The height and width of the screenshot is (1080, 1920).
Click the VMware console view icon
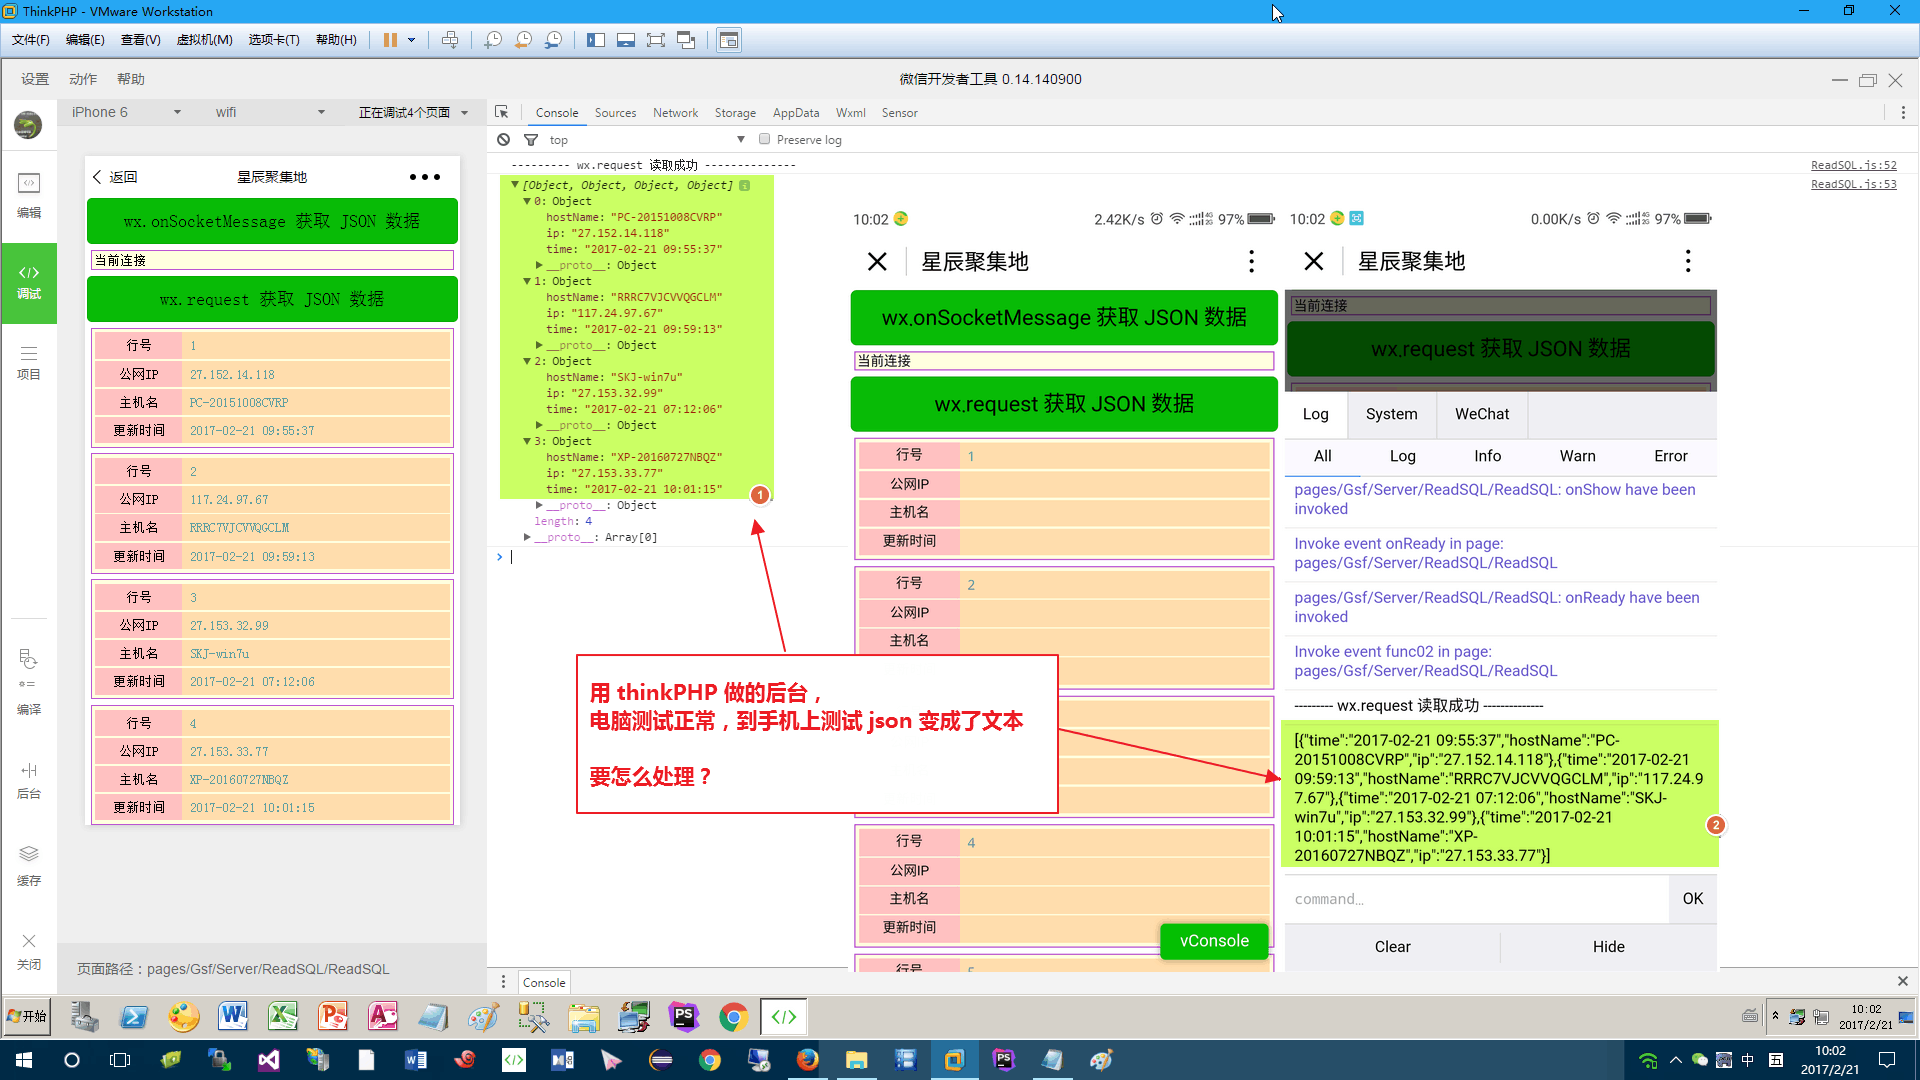point(729,40)
